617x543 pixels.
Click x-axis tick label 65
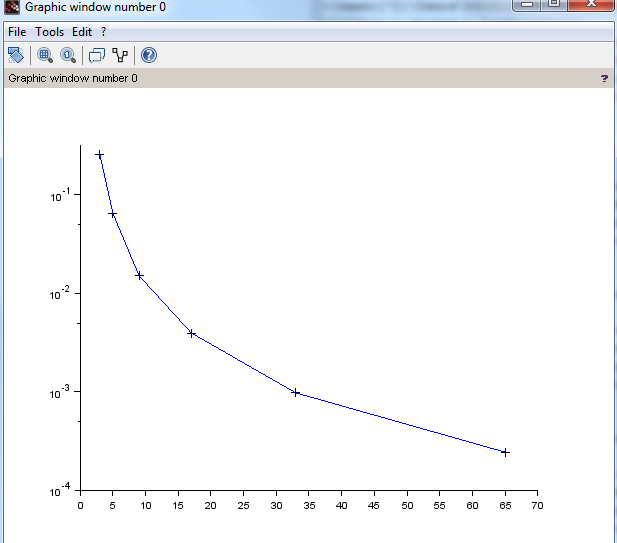[505, 506]
